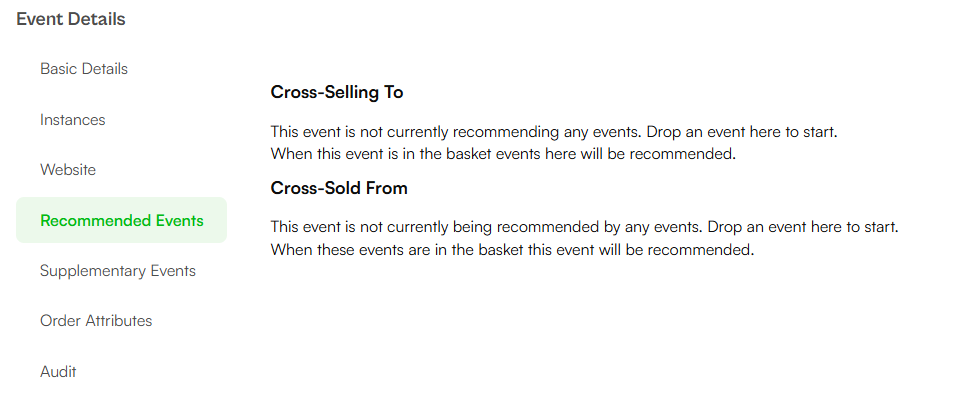Click the Event Details heading
Viewport: 972px width, 406px height.
coord(71,19)
